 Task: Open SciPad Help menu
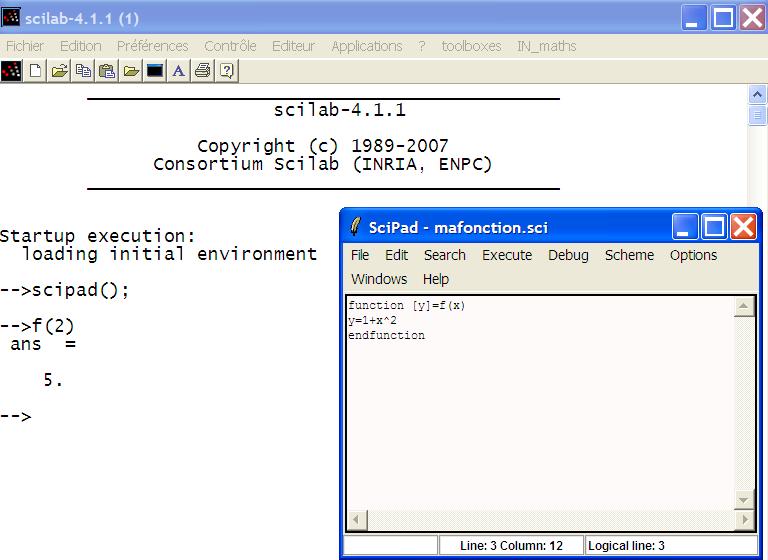[436, 279]
